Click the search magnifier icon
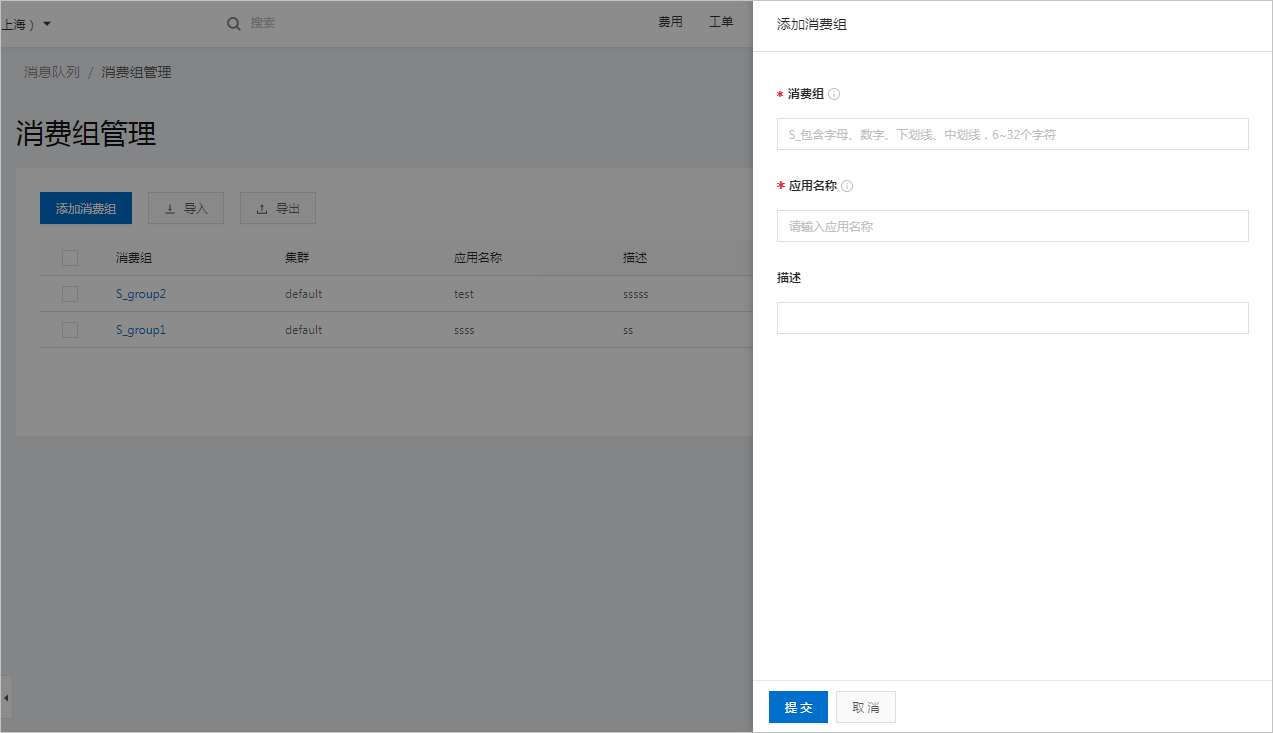This screenshot has height=733, width=1273. click(x=234, y=23)
